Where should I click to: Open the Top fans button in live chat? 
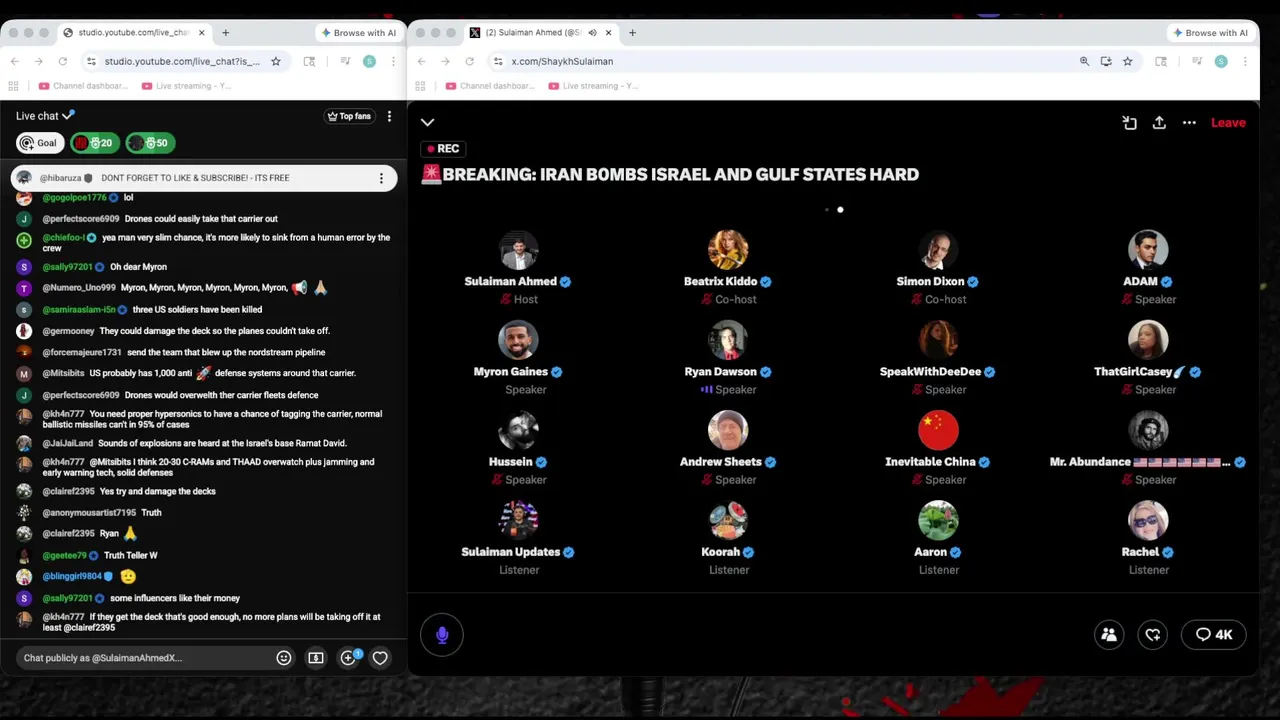click(x=349, y=116)
